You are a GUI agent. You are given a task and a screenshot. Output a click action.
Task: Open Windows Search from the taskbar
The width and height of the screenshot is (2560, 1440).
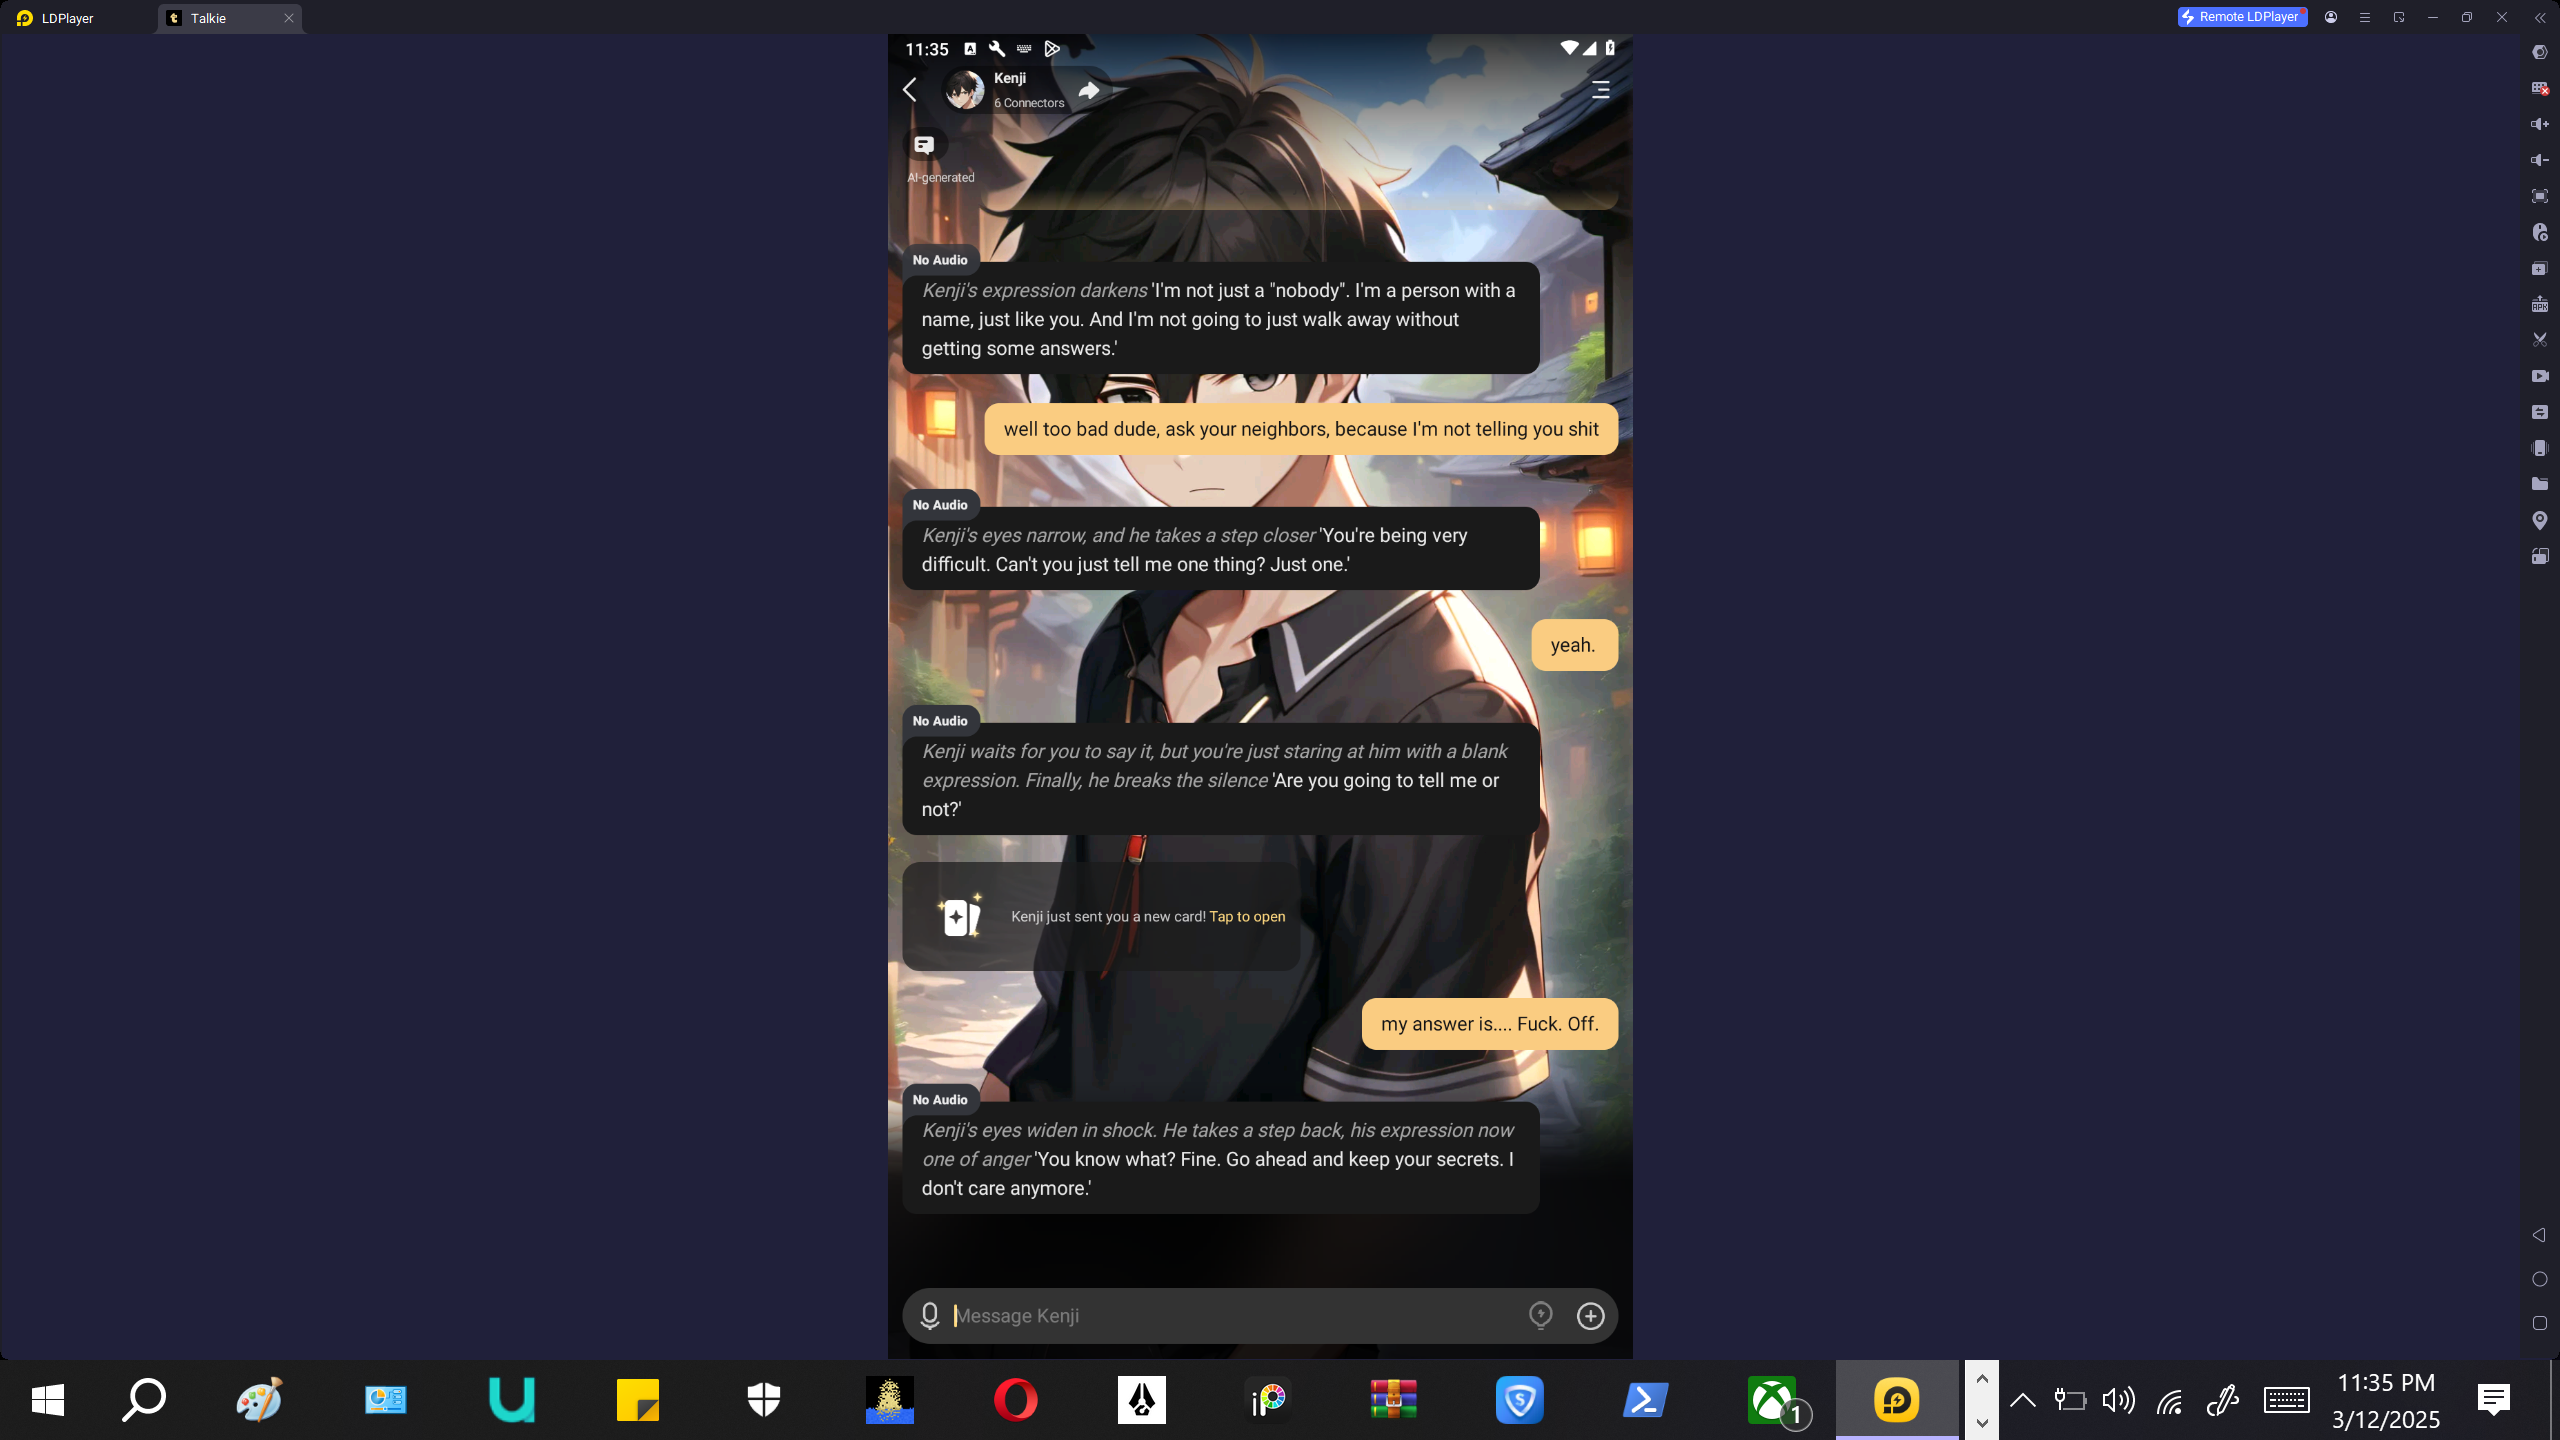pos(144,1400)
